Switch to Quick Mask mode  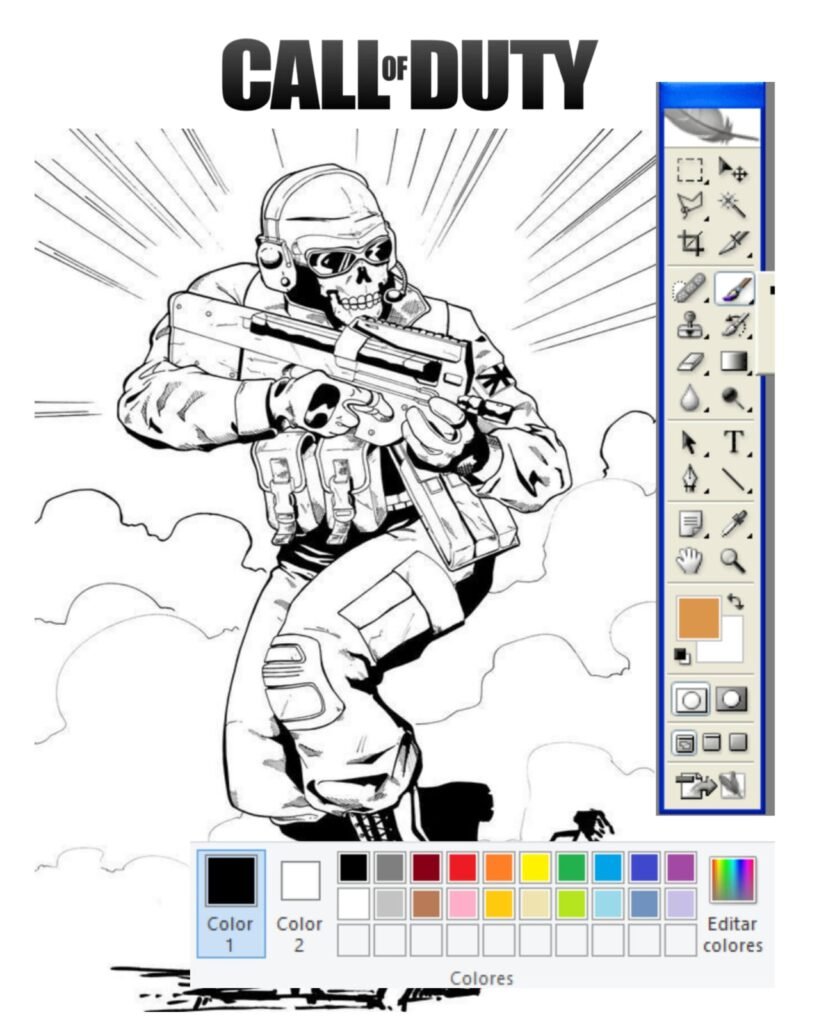(x=731, y=699)
